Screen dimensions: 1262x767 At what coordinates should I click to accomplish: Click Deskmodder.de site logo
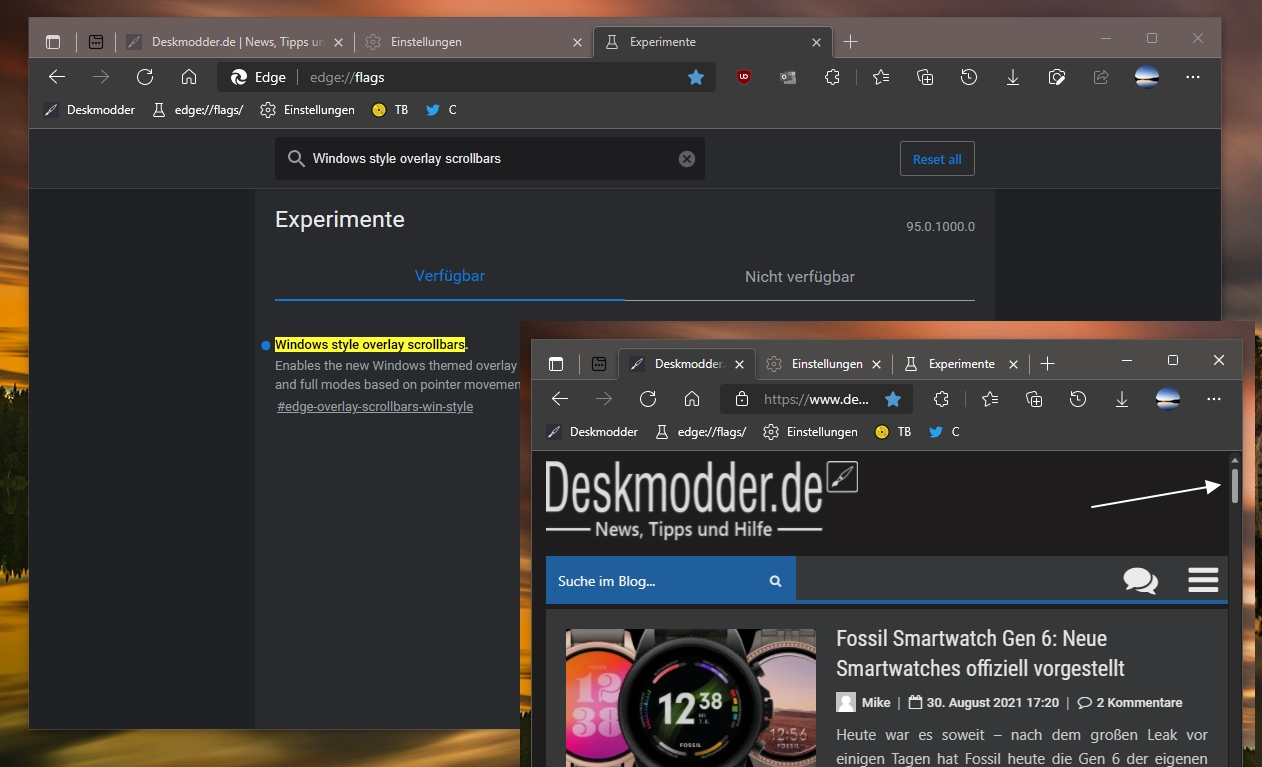[701, 500]
